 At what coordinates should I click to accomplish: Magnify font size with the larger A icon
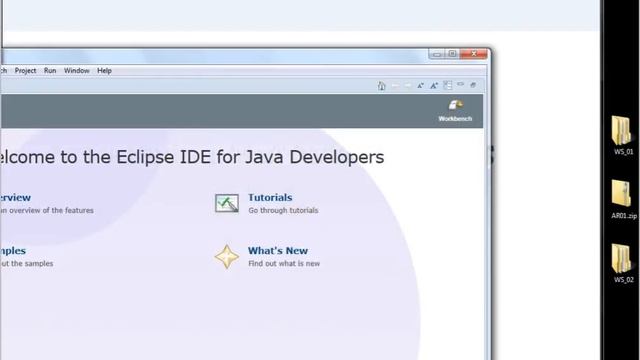coord(434,85)
